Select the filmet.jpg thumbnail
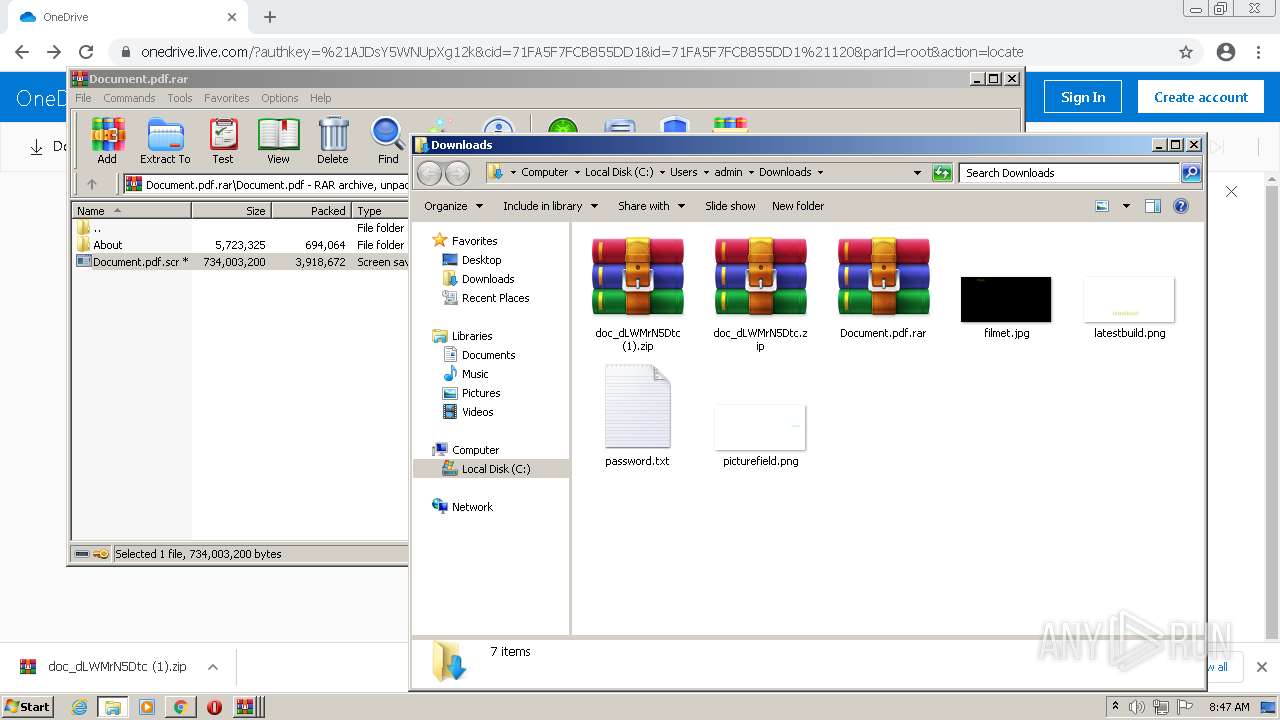The width and height of the screenshot is (1280, 720). click(1006, 300)
